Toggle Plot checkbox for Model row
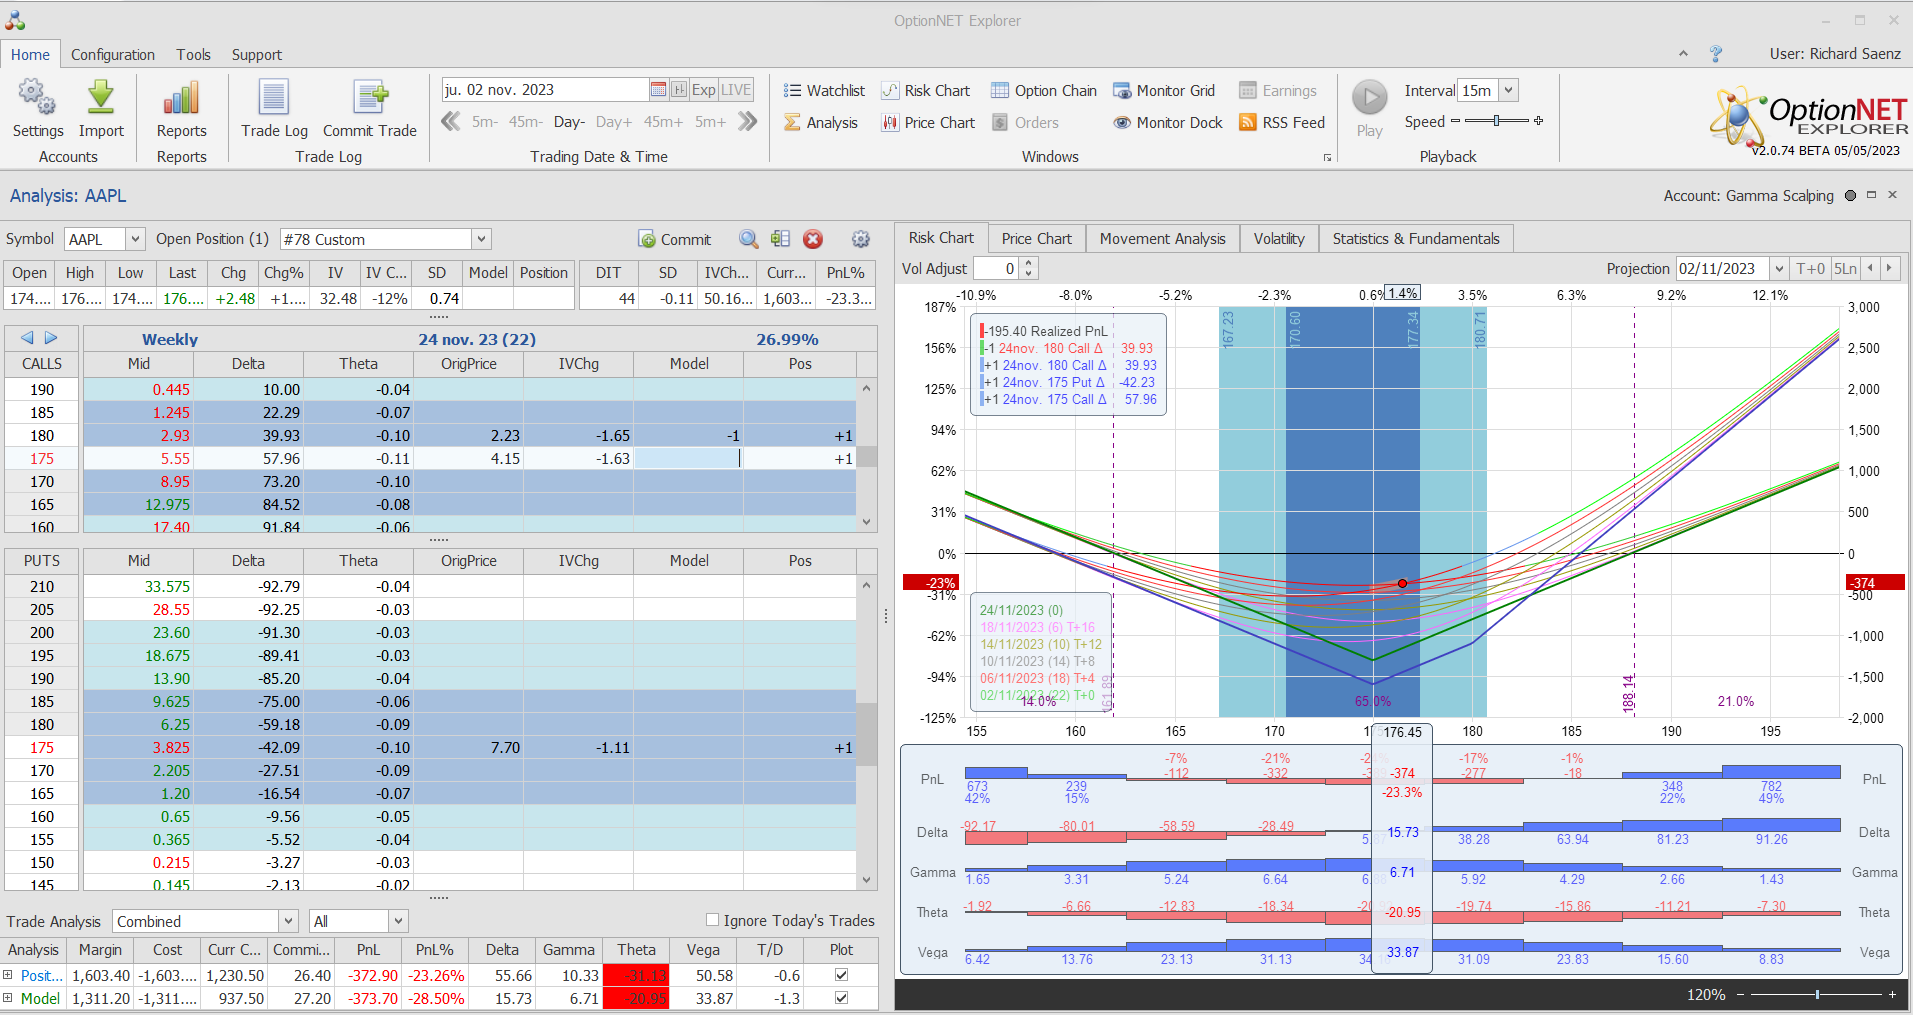1913x1015 pixels. click(x=841, y=998)
